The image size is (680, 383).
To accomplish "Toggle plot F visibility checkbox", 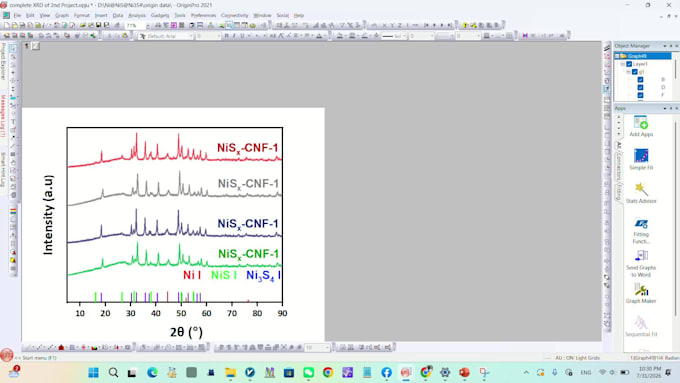I will 640,95.
